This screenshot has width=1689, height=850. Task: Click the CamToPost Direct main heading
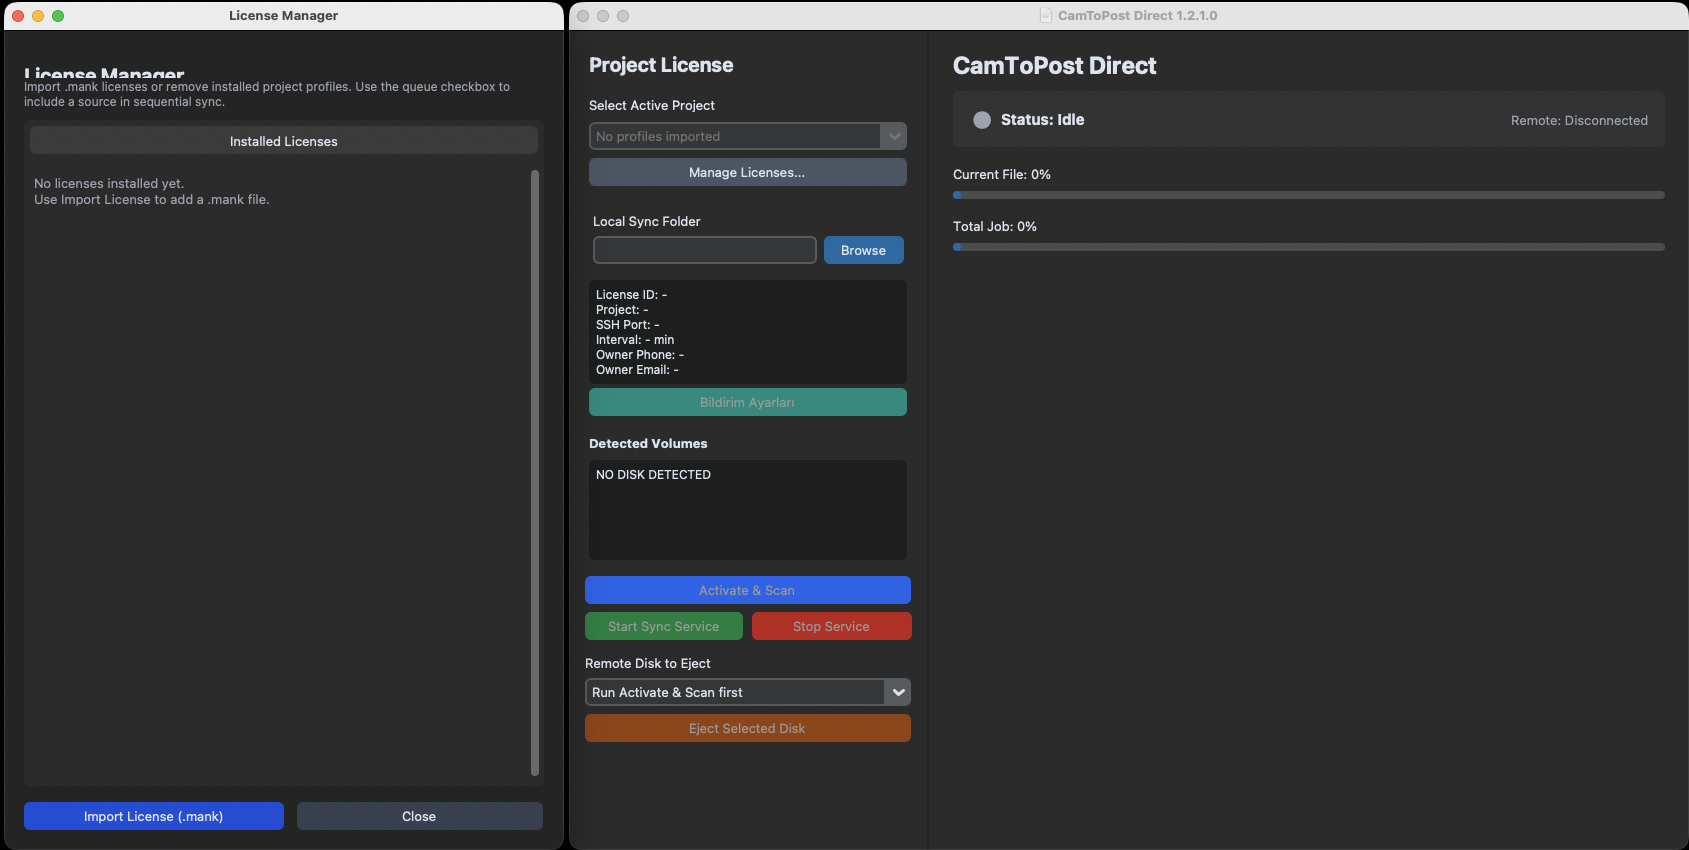pyautogui.click(x=1055, y=65)
